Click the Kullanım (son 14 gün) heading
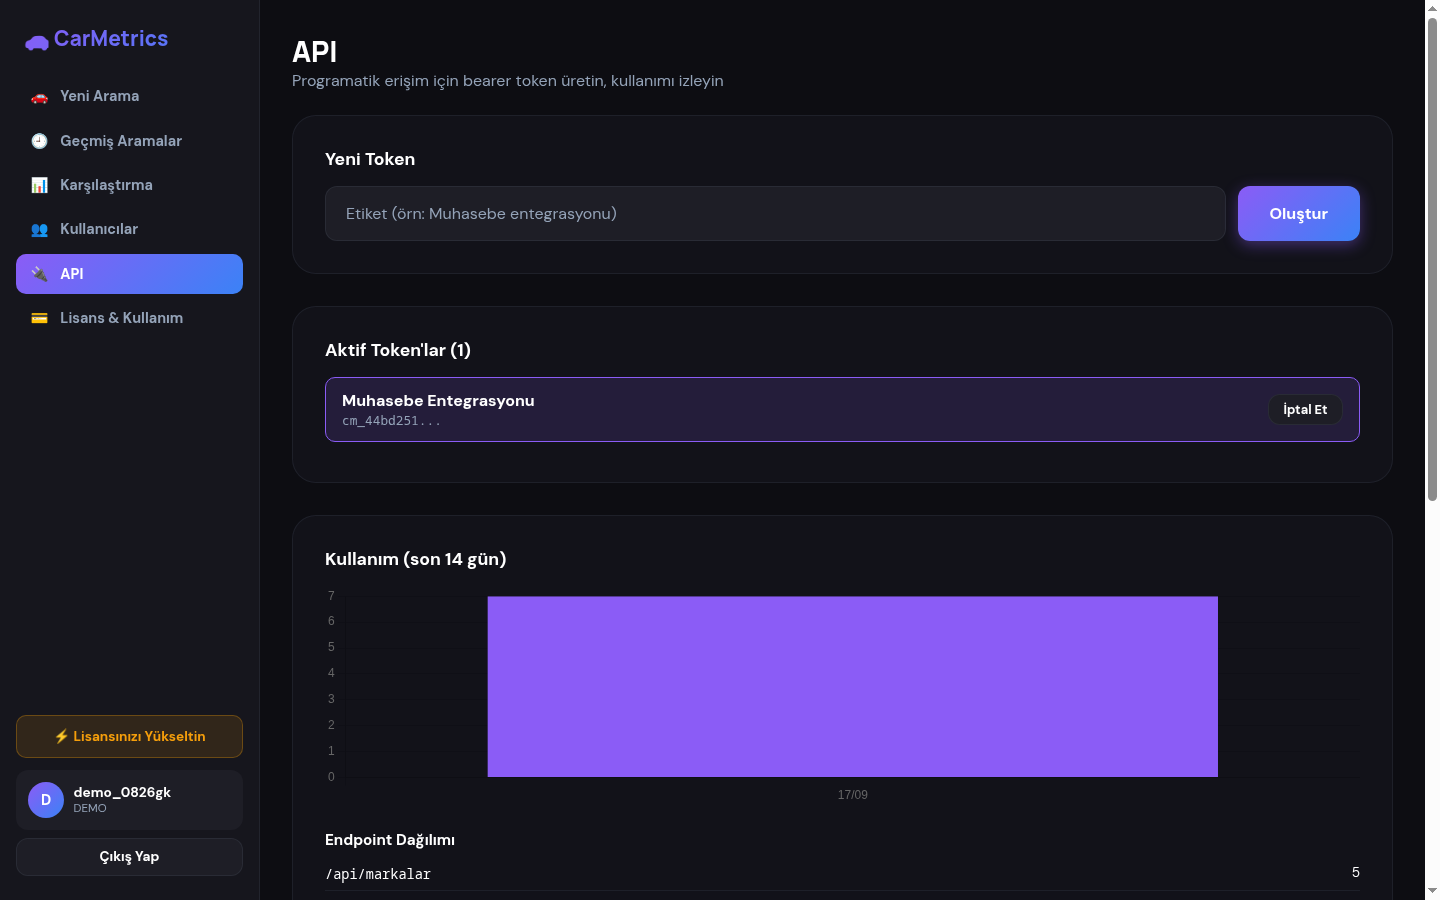1440x900 pixels. pos(415,559)
